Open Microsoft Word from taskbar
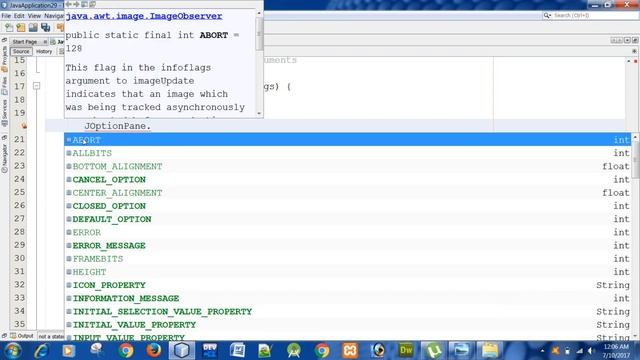This screenshot has height=360, width=640. pyautogui.click(x=238, y=351)
